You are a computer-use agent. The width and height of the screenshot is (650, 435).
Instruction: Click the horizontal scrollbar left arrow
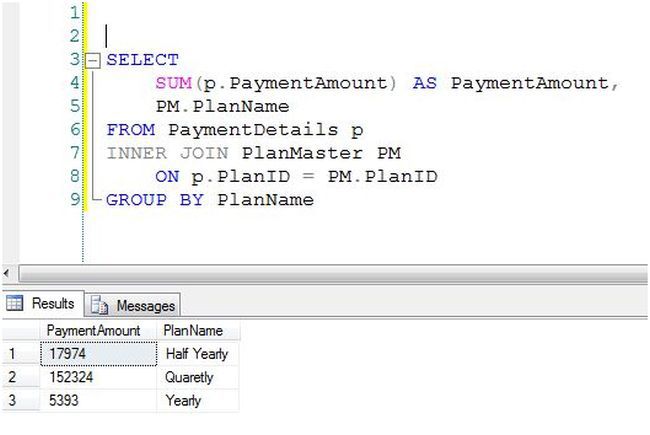6,273
